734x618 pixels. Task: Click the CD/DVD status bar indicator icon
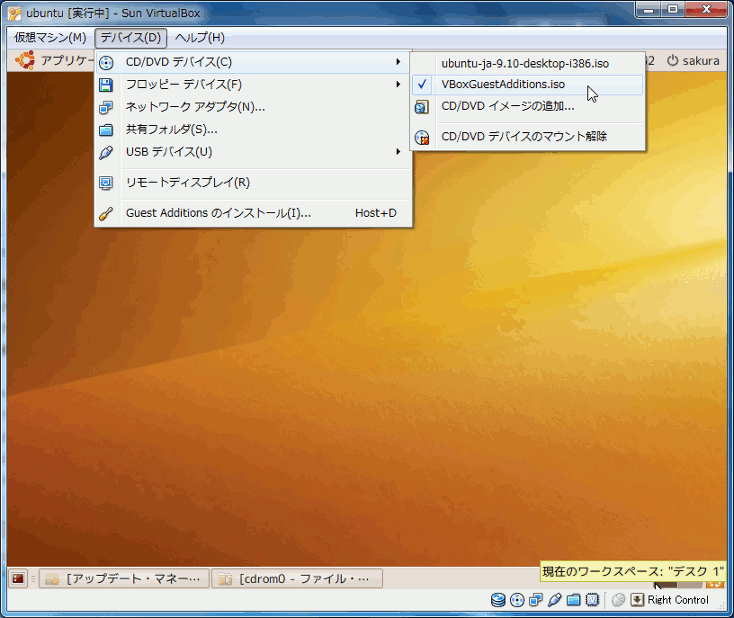pyautogui.click(x=517, y=600)
